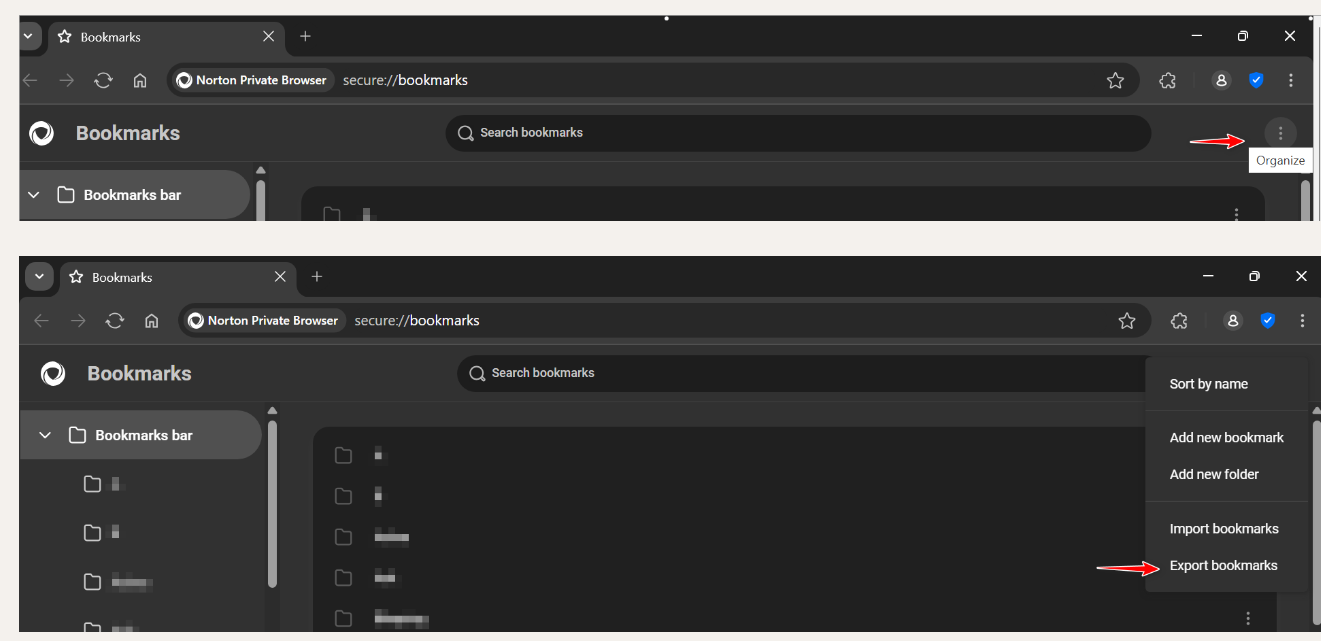Collapse the Bookmarks bar chevron in the lower sidebar

click(45, 435)
